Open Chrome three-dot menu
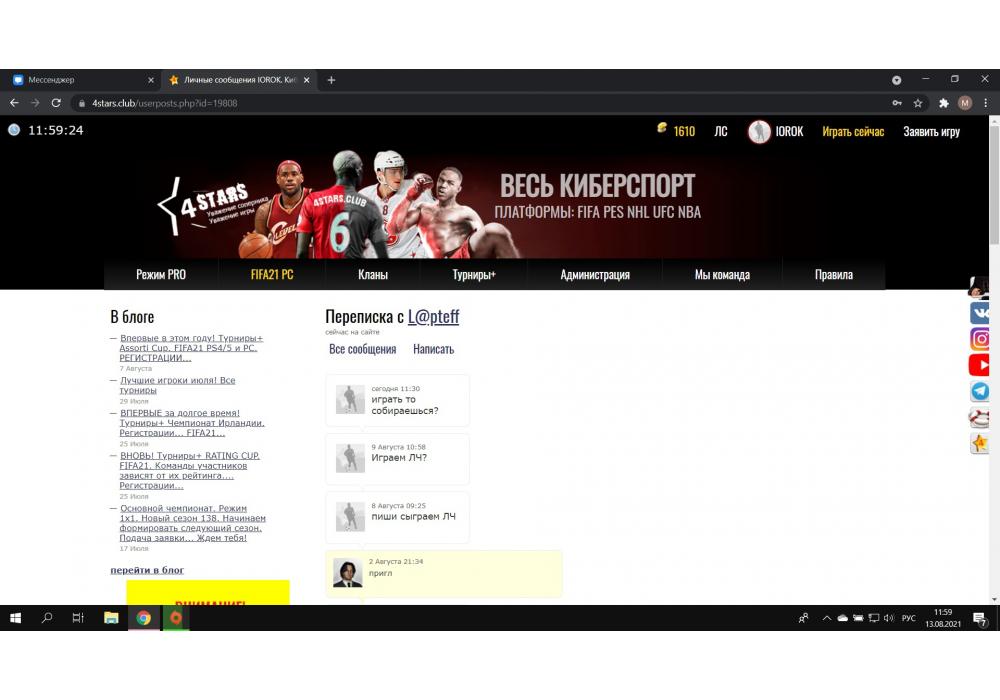Image resolution: width=1000 pixels, height=700 pixels. [985, 103]
